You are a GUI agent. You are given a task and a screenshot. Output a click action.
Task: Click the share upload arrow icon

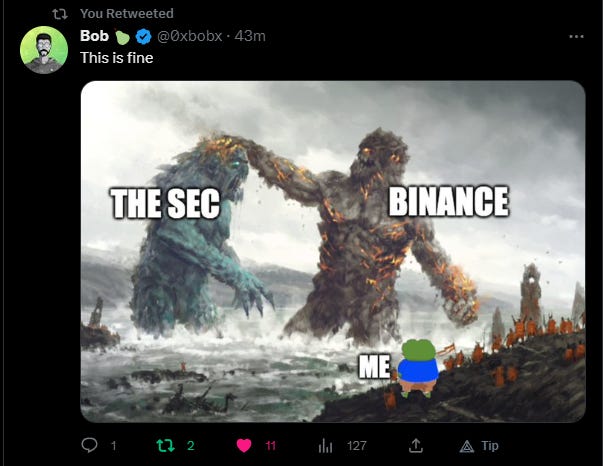tap(415, 446)
